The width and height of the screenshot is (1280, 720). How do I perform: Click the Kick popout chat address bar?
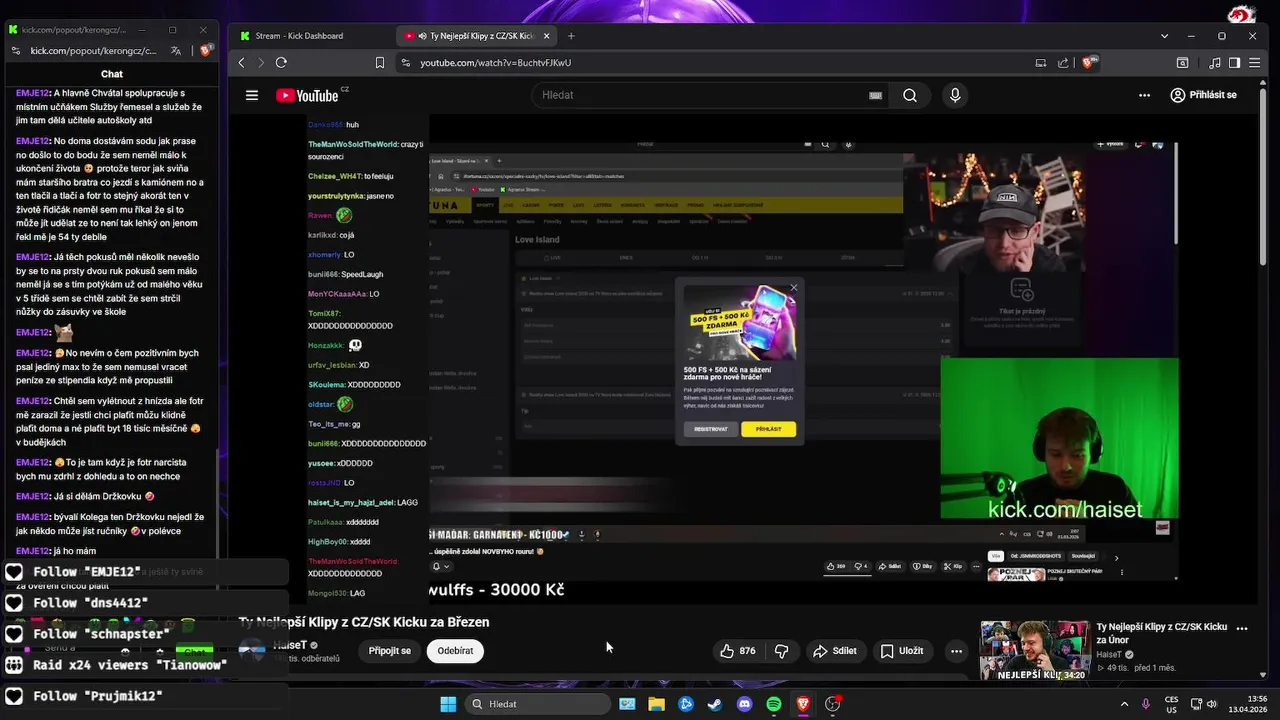pyautogui.click(x=94, y=50)
